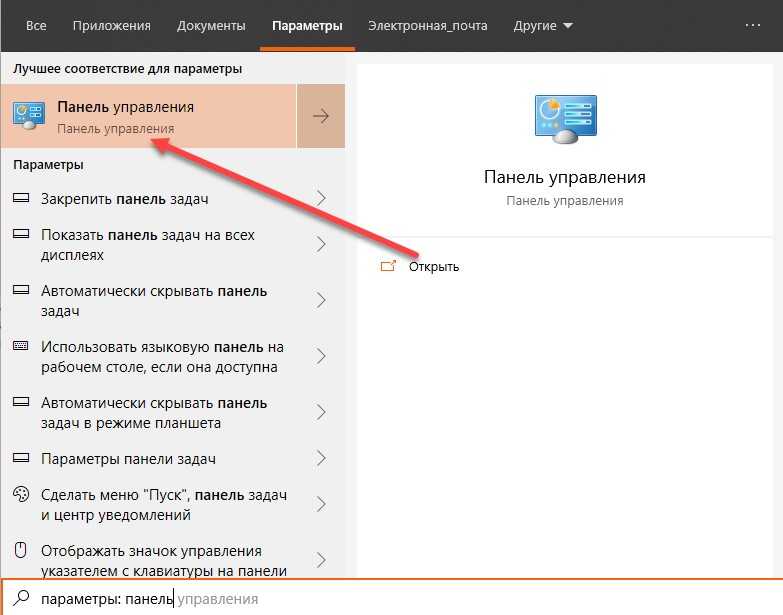Click keyboard icon beside Использовать языковую панель
This screenshot has width=783, height=615.
(x=21, y=345)
